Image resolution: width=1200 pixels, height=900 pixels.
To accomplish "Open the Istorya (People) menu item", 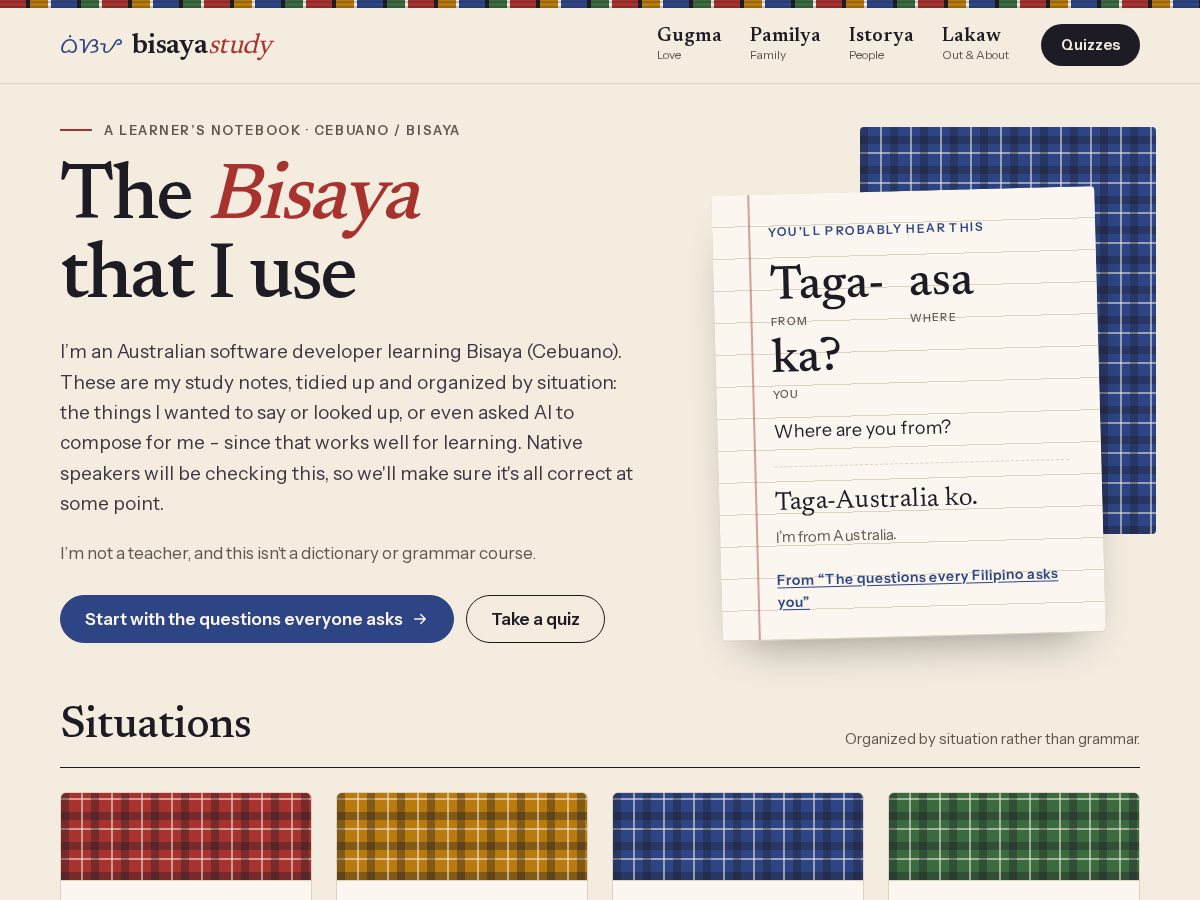I will (x=881, y=44).
